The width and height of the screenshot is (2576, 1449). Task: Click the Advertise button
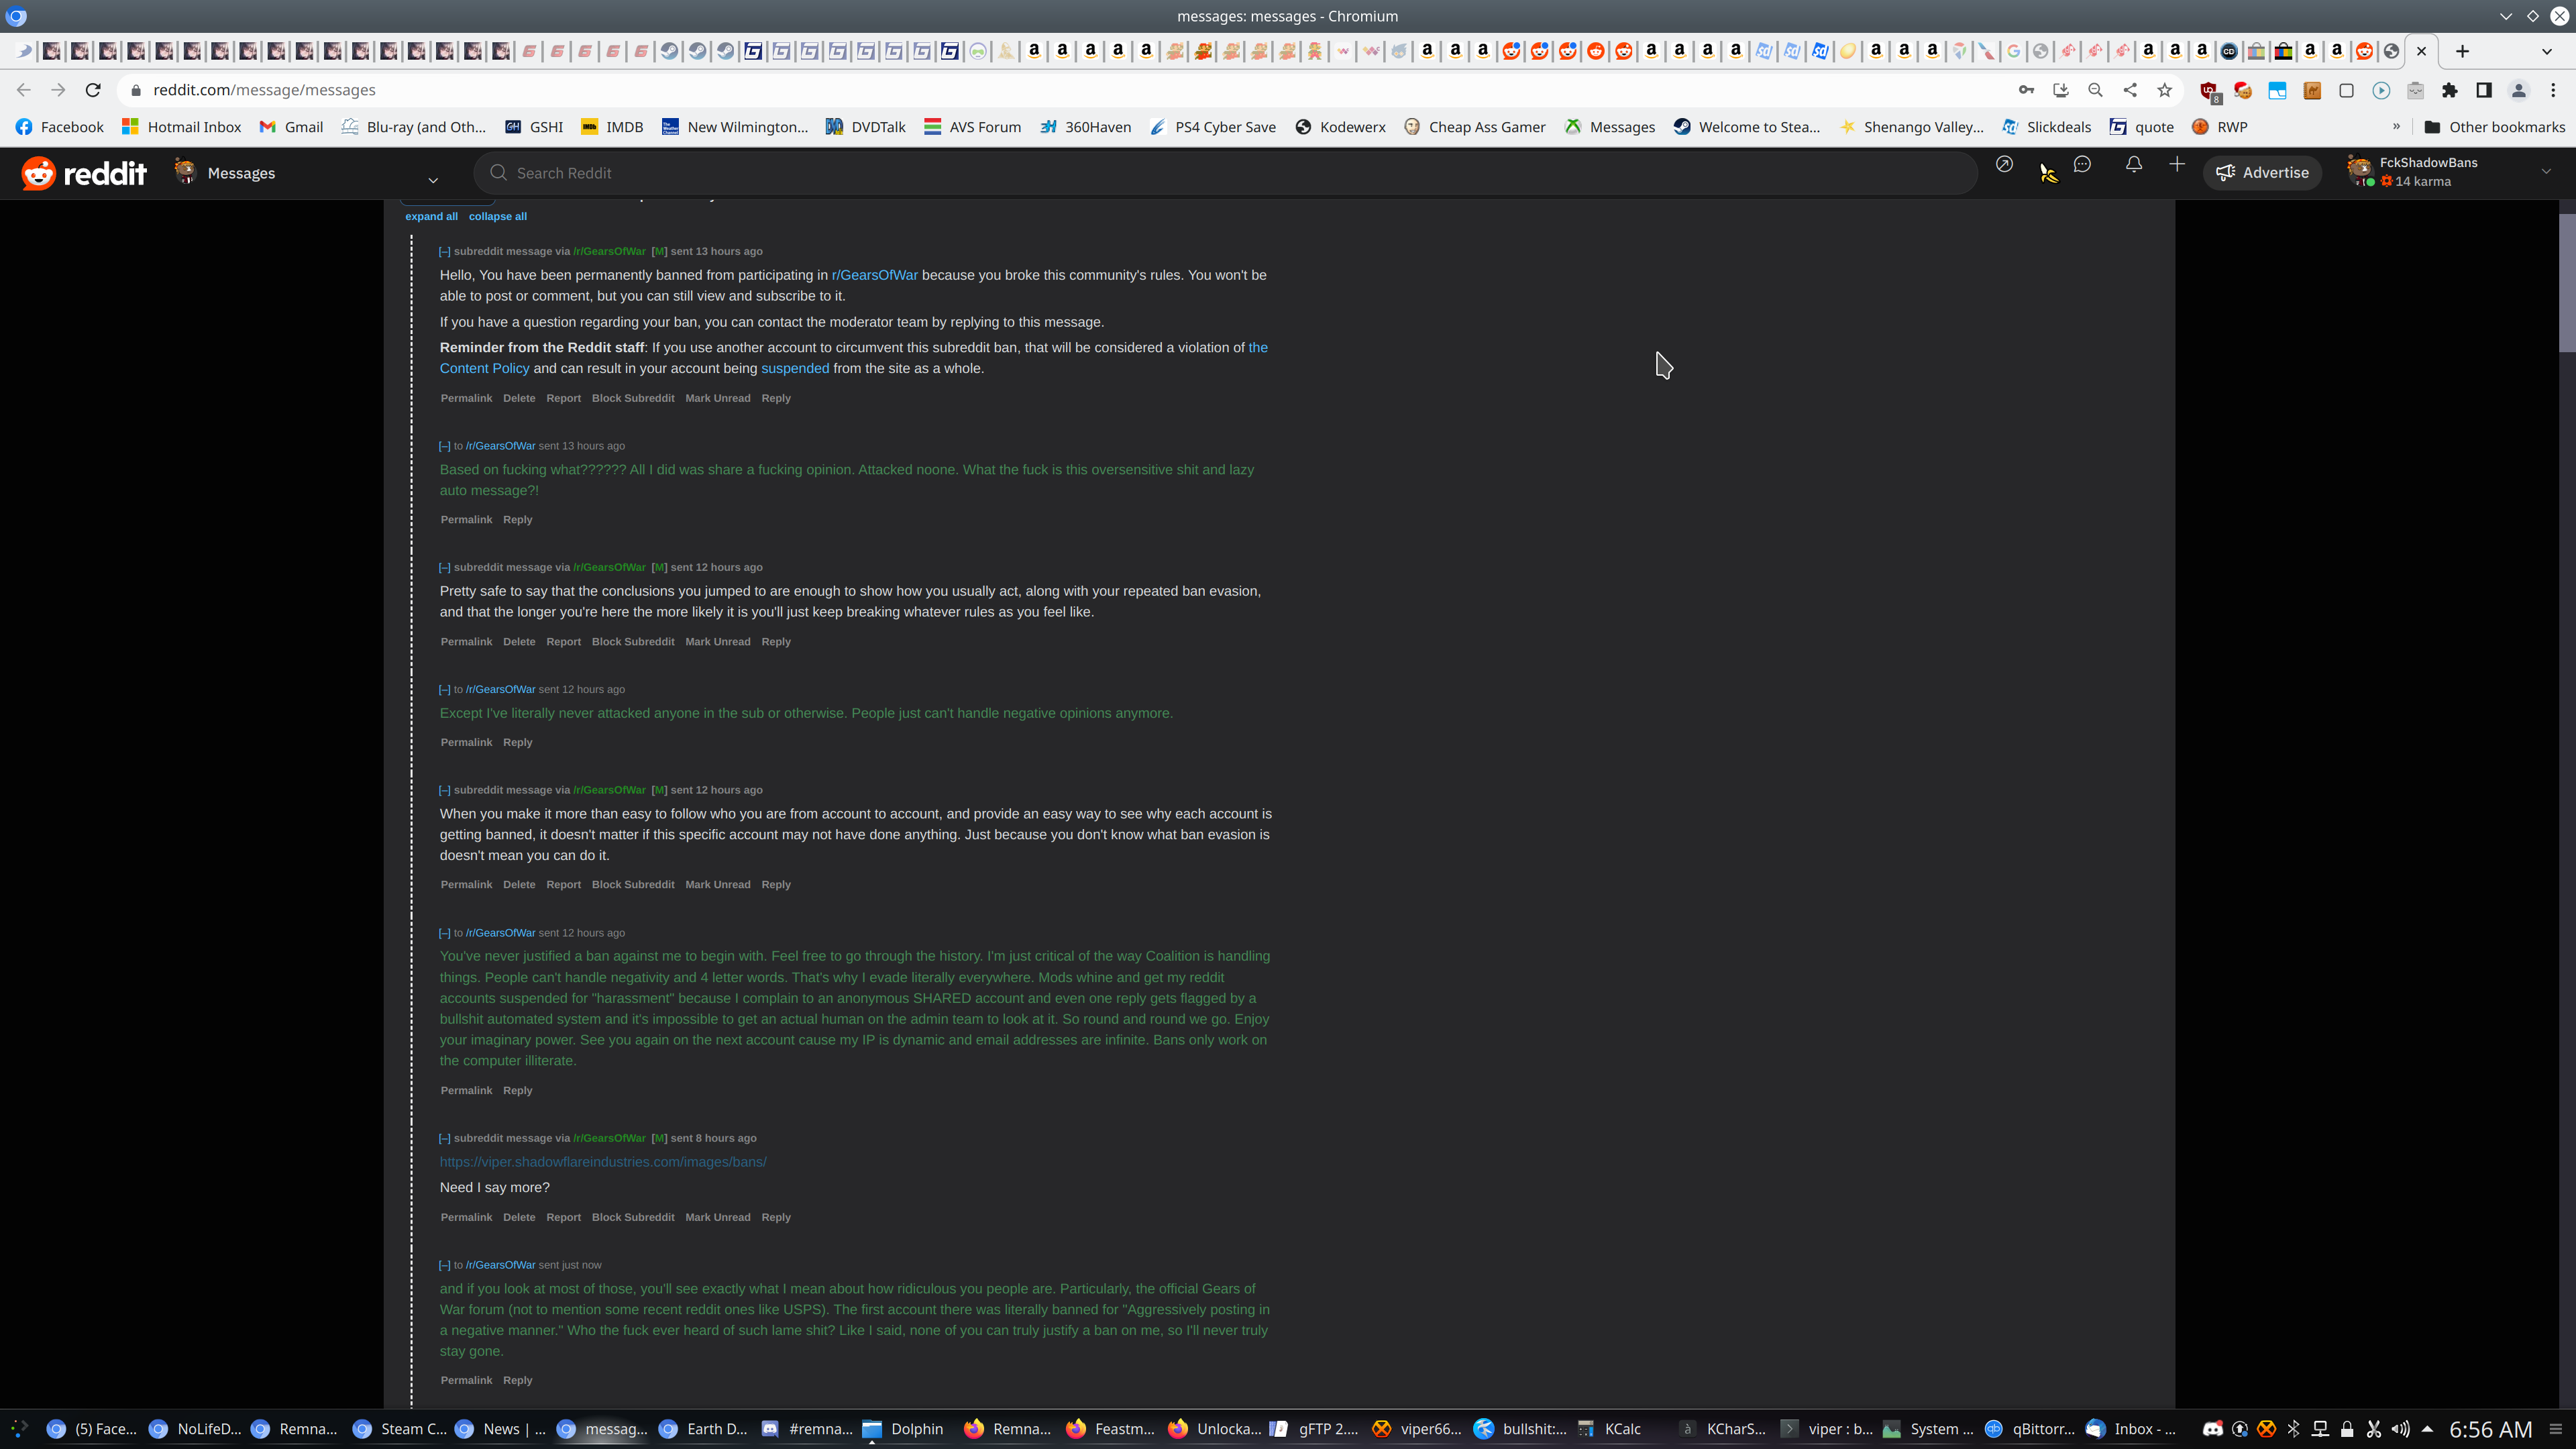point(2262,173)
